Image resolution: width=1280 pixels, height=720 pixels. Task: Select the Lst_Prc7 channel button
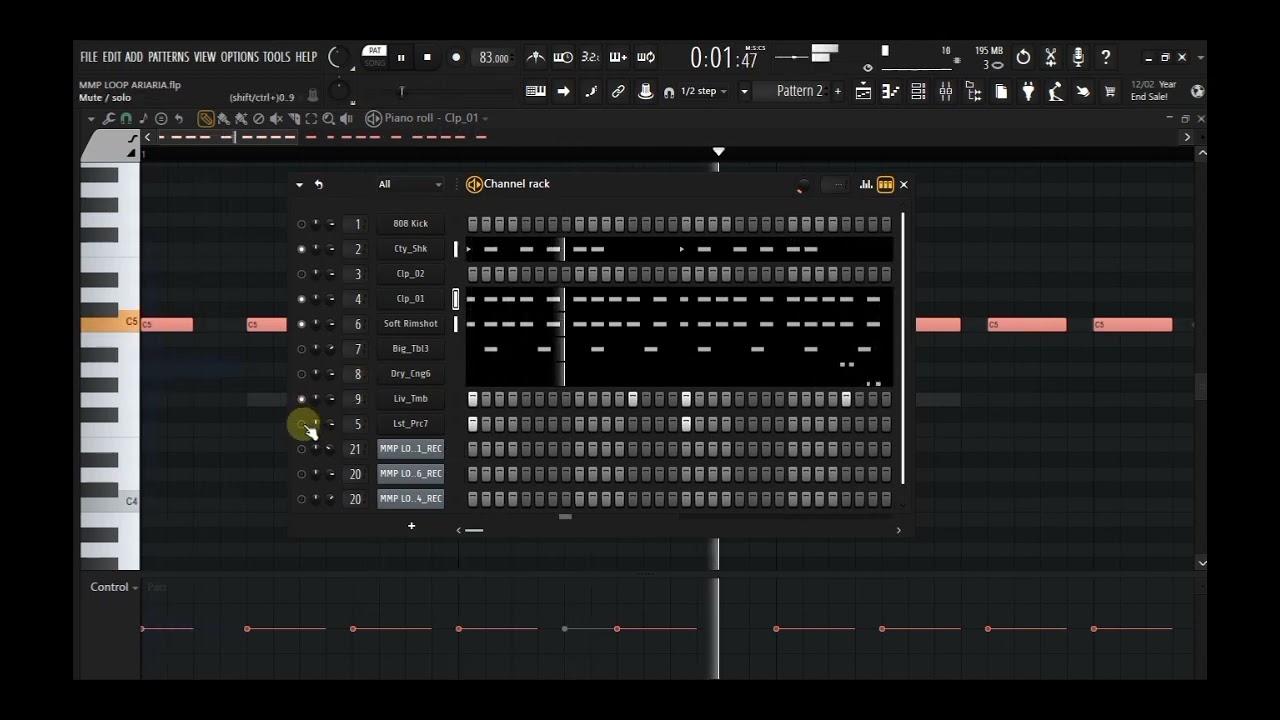coord(410,424)
